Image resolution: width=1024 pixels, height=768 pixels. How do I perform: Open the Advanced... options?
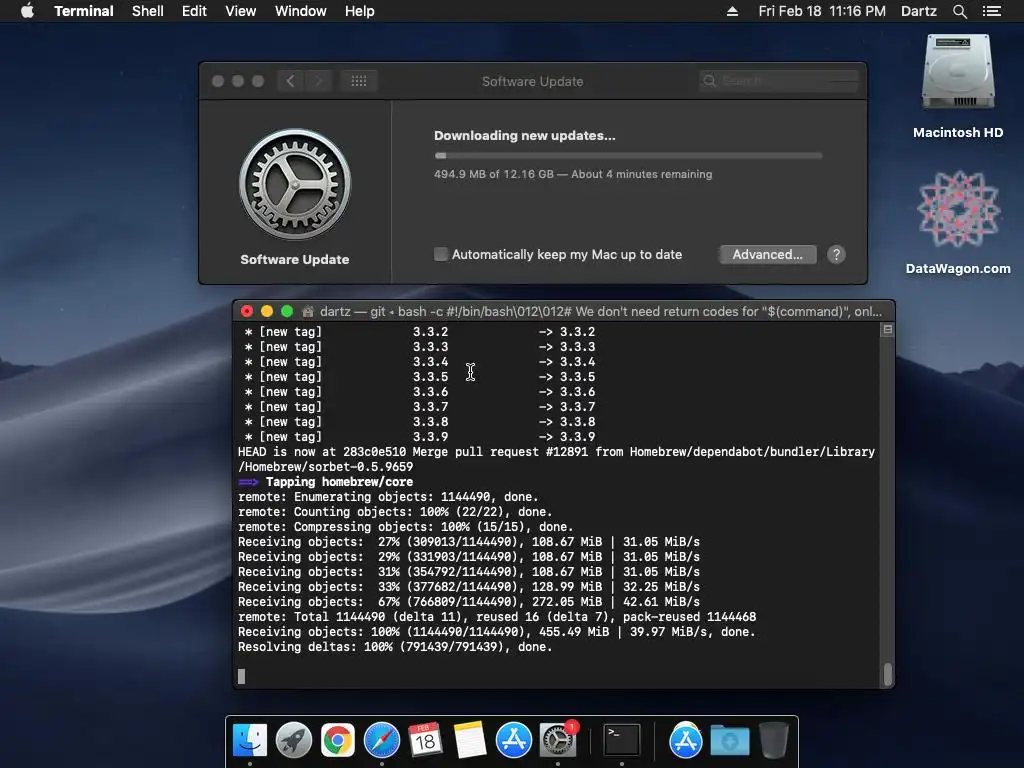[767, 255]
